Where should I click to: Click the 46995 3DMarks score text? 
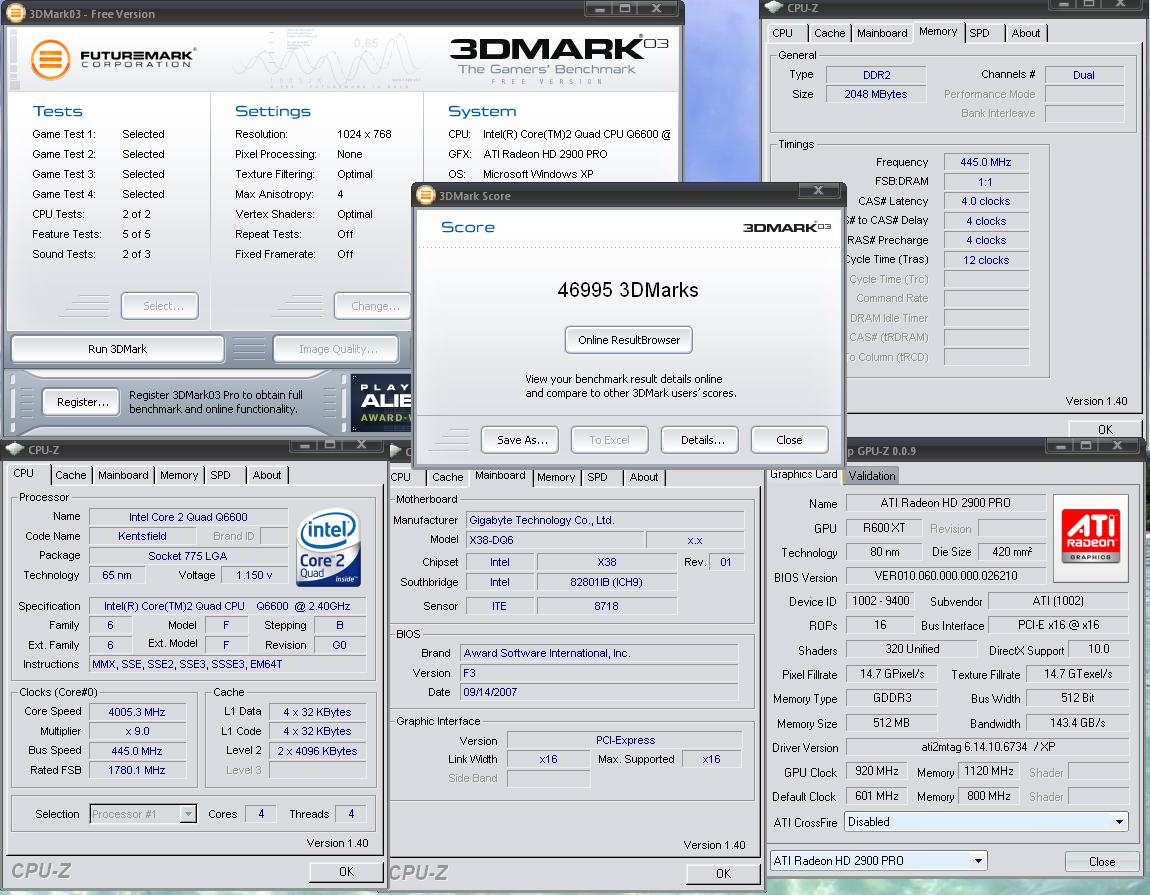628,290
